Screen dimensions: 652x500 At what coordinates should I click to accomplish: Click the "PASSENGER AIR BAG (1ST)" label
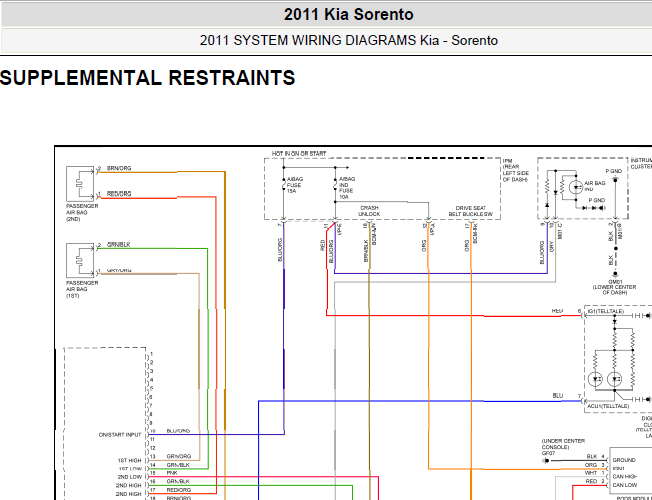click(82, 289)
